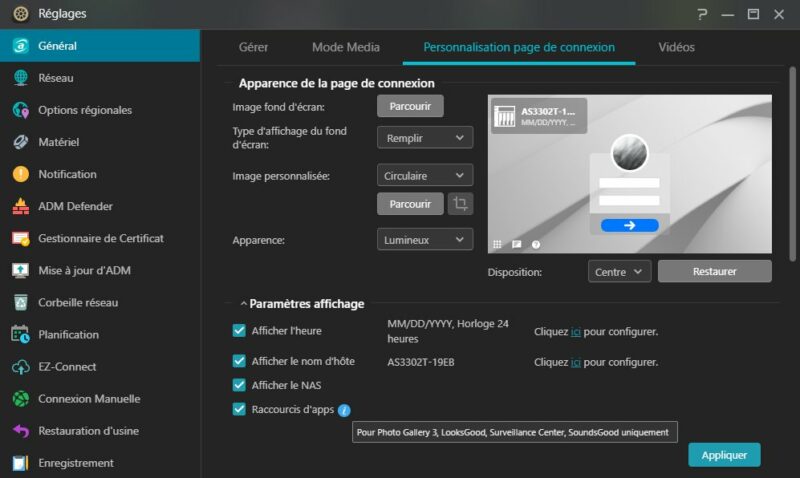Select the Notification warning icon
This screenshot has width=800, height=478.
tap(20, 174)
